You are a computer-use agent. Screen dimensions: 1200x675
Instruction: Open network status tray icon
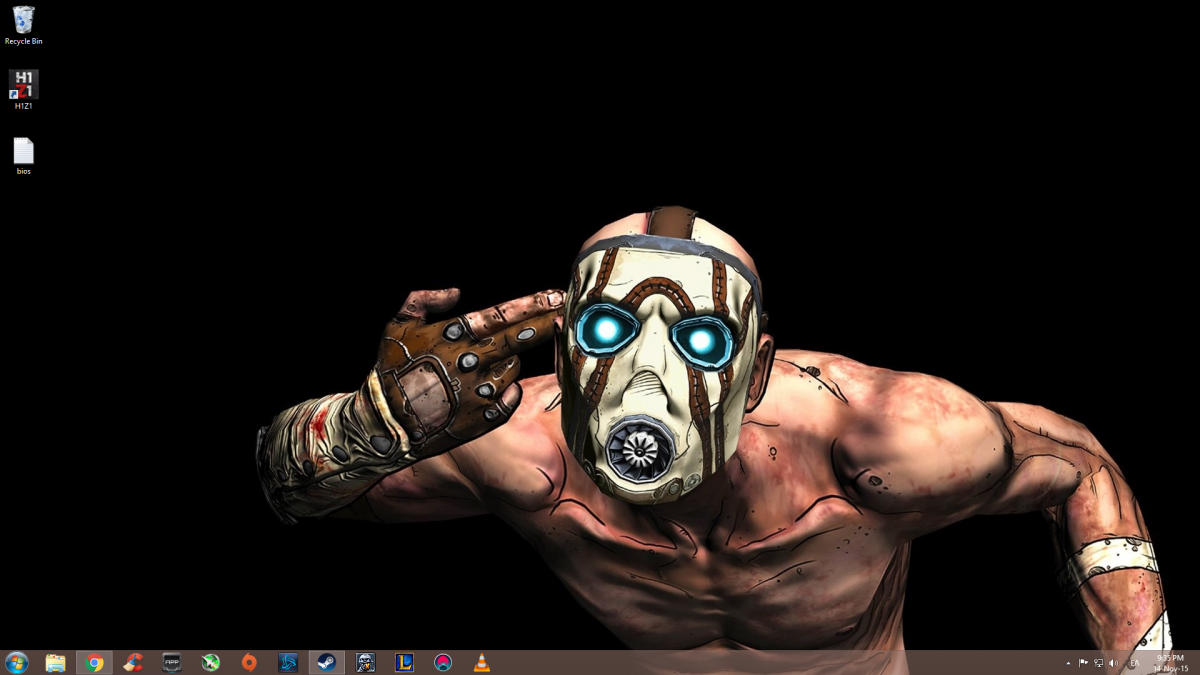[1098, 663]
